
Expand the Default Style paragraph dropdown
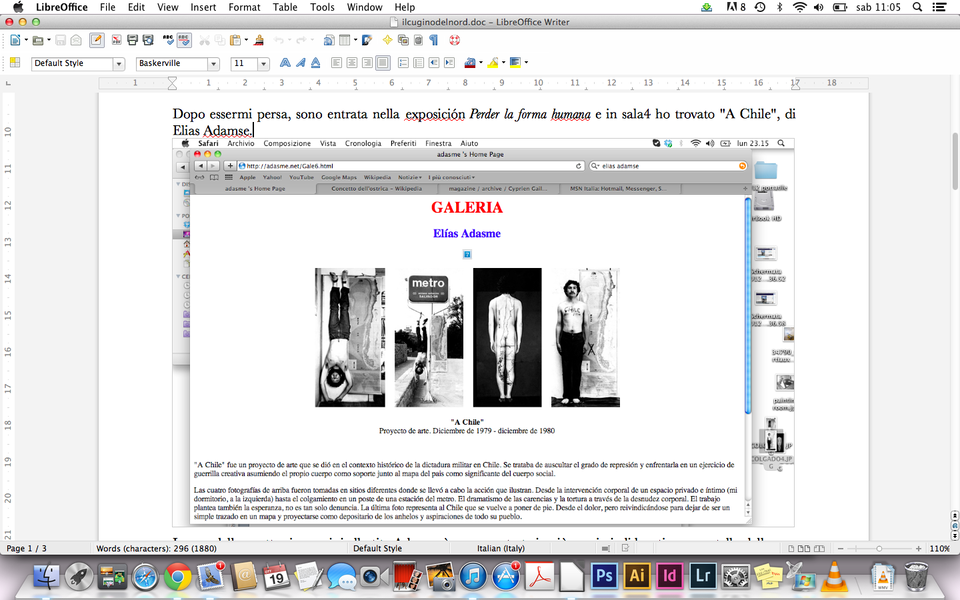[117, 63]
